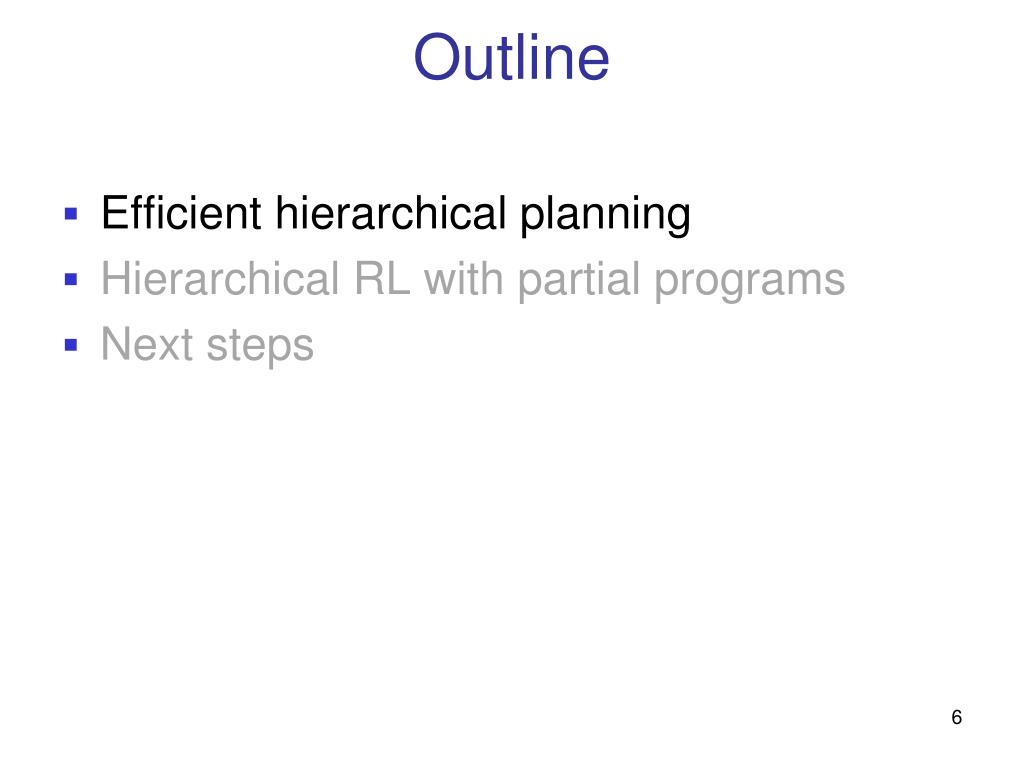The height and width of the screenshot is (768, 1024).
Task: Click the grey word "Hierarchical" in second bullet
Action: coord(220,278)
